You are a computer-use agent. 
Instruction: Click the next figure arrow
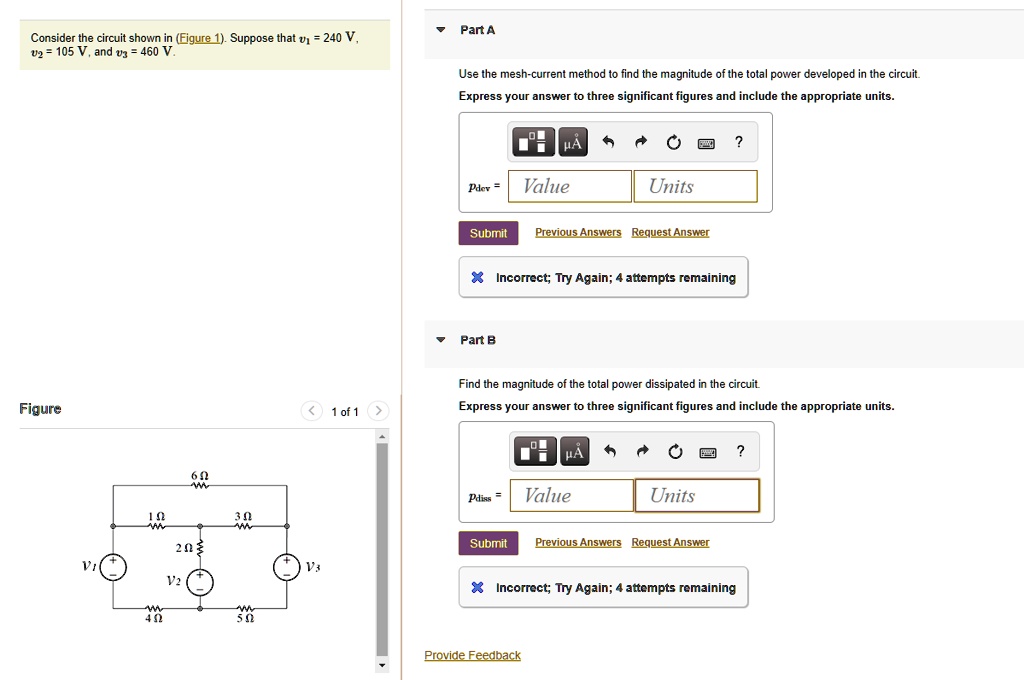(x=378, y=410)
